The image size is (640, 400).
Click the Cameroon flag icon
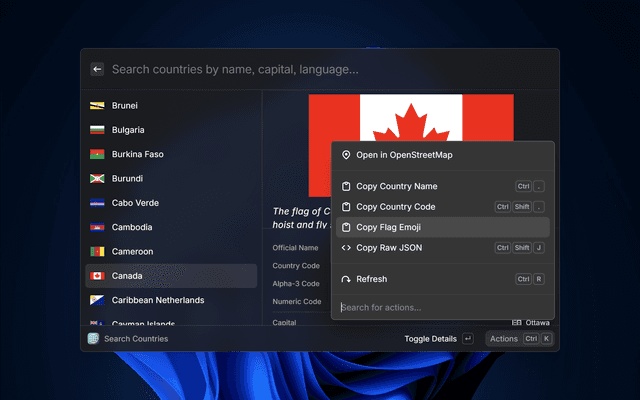97,251
